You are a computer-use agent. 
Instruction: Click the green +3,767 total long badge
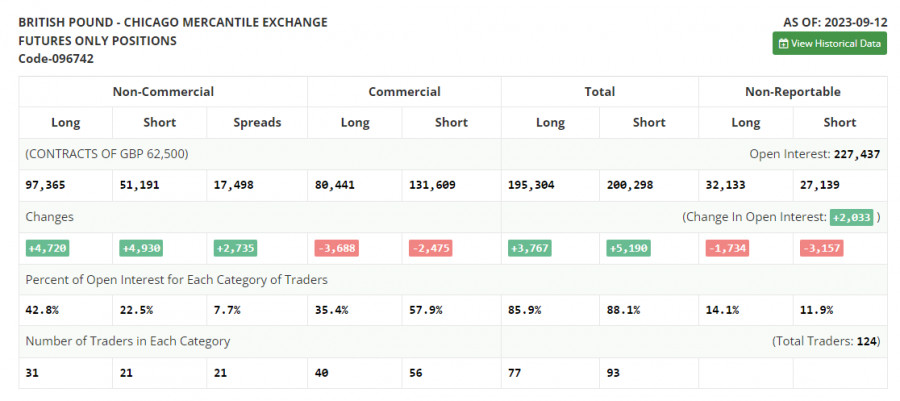pos(532,247)
